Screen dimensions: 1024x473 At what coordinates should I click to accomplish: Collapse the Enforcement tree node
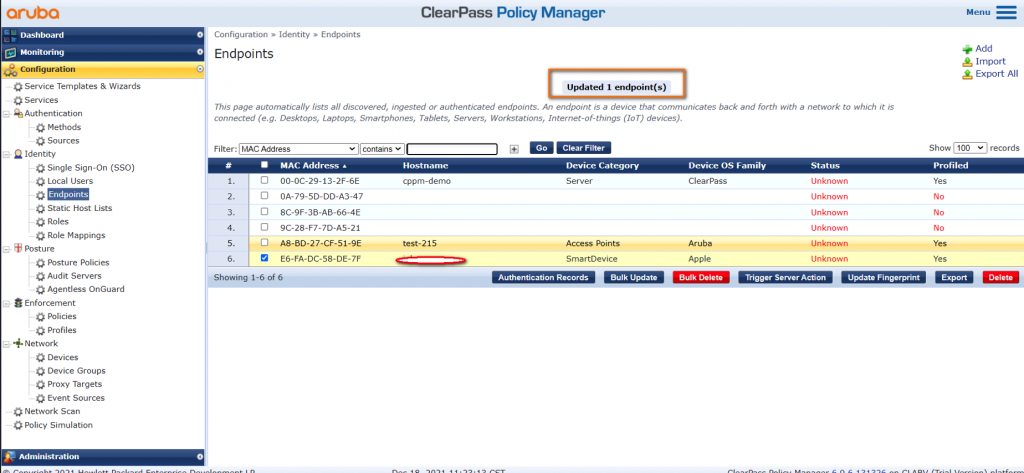coord(6,303)
